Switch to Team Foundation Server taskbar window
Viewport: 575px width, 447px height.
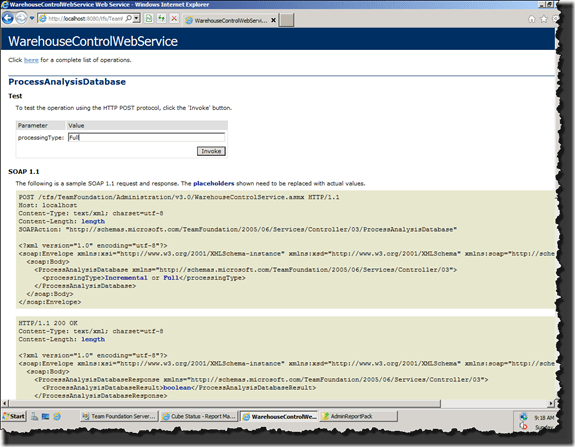click(x=119, y=416)
